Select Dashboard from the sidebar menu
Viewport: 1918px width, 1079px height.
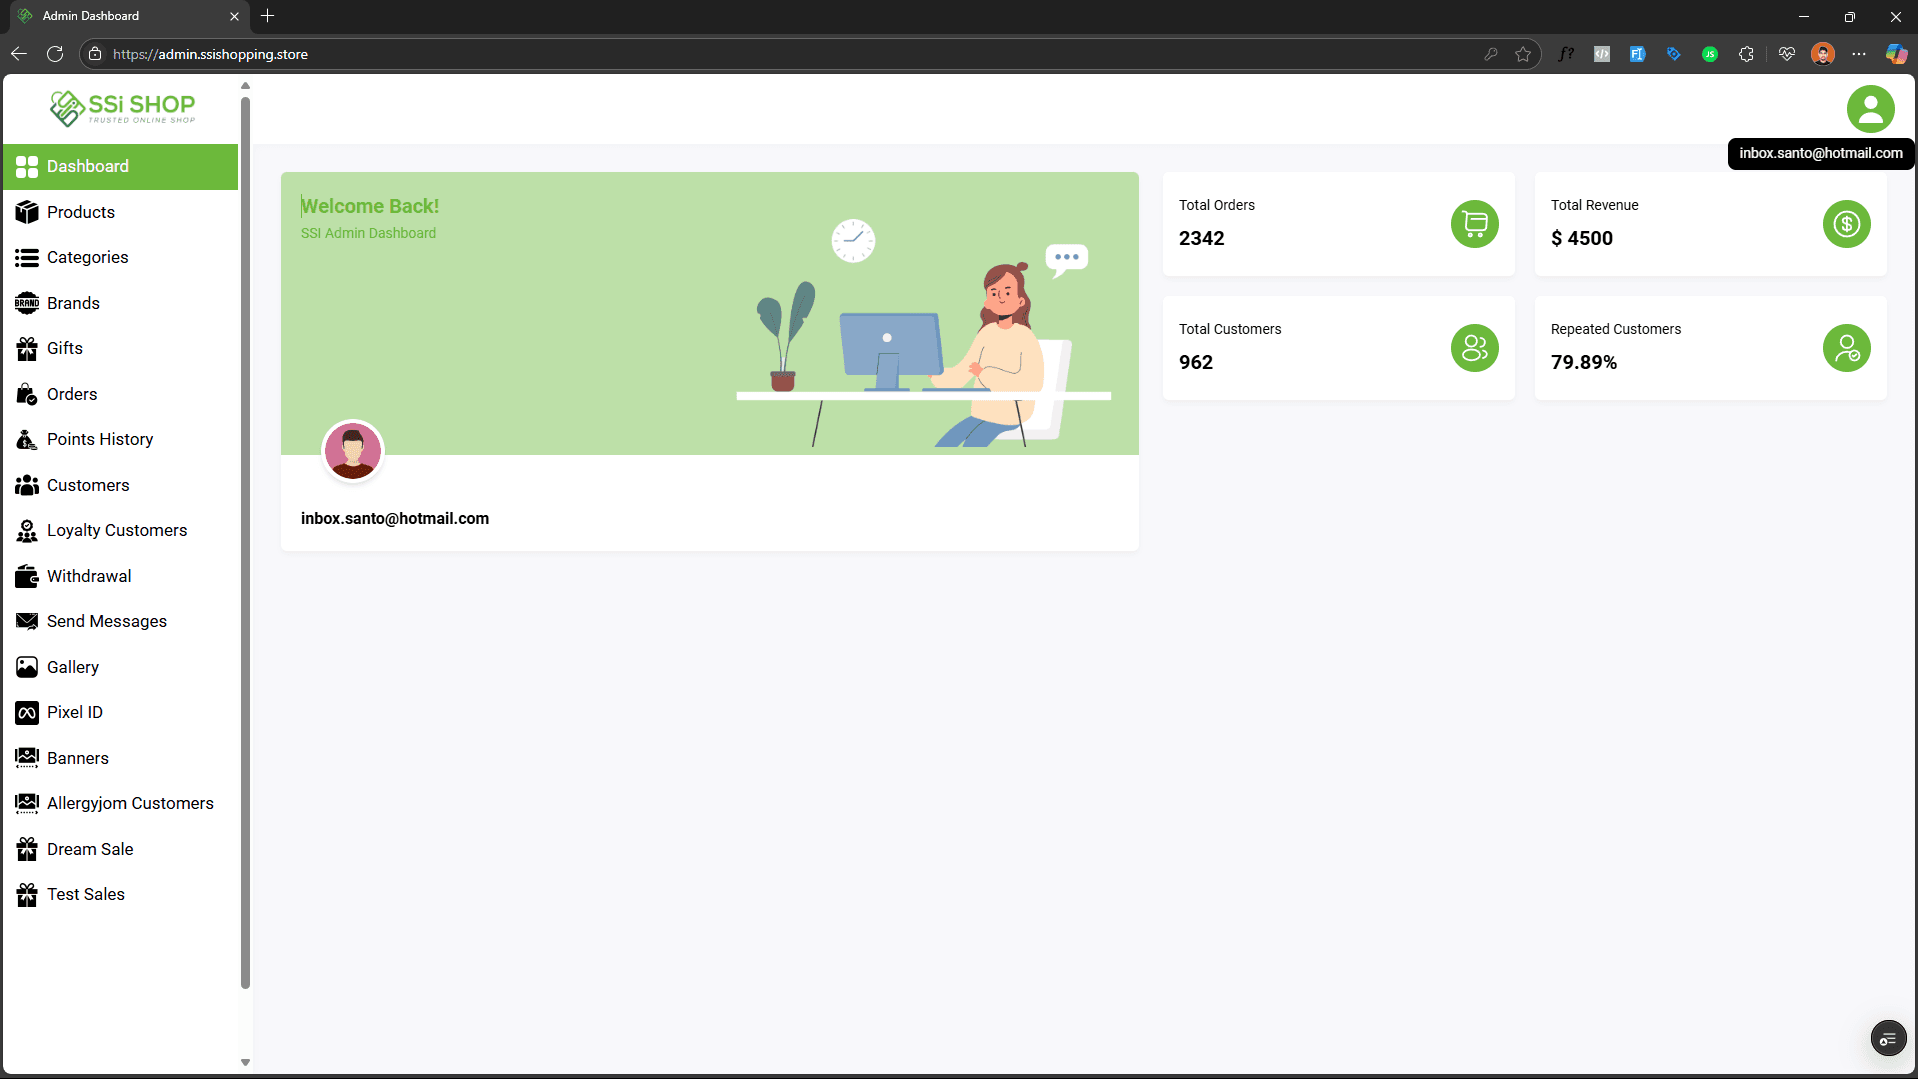click(x=88, y=166)
